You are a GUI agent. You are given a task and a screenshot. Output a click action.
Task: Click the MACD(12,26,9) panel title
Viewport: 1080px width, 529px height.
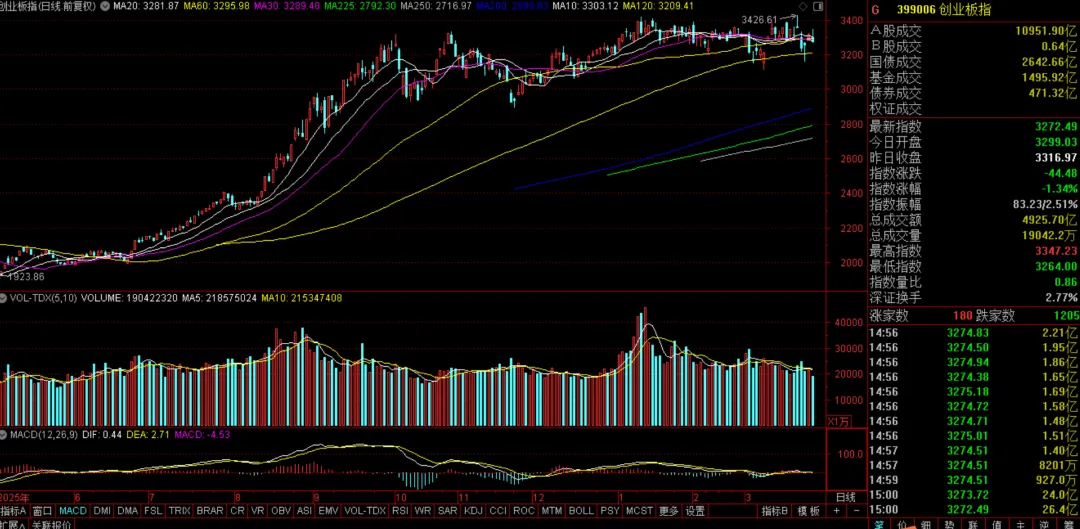(43, 435)
